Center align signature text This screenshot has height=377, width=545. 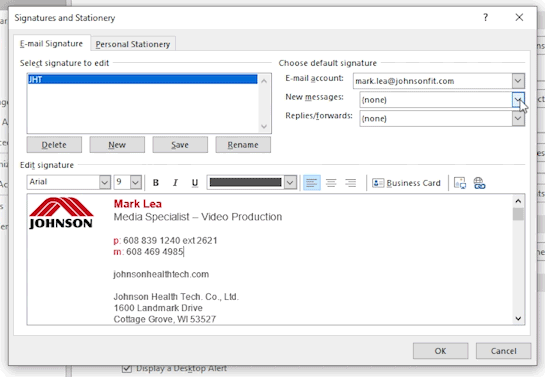pos(331,183)
